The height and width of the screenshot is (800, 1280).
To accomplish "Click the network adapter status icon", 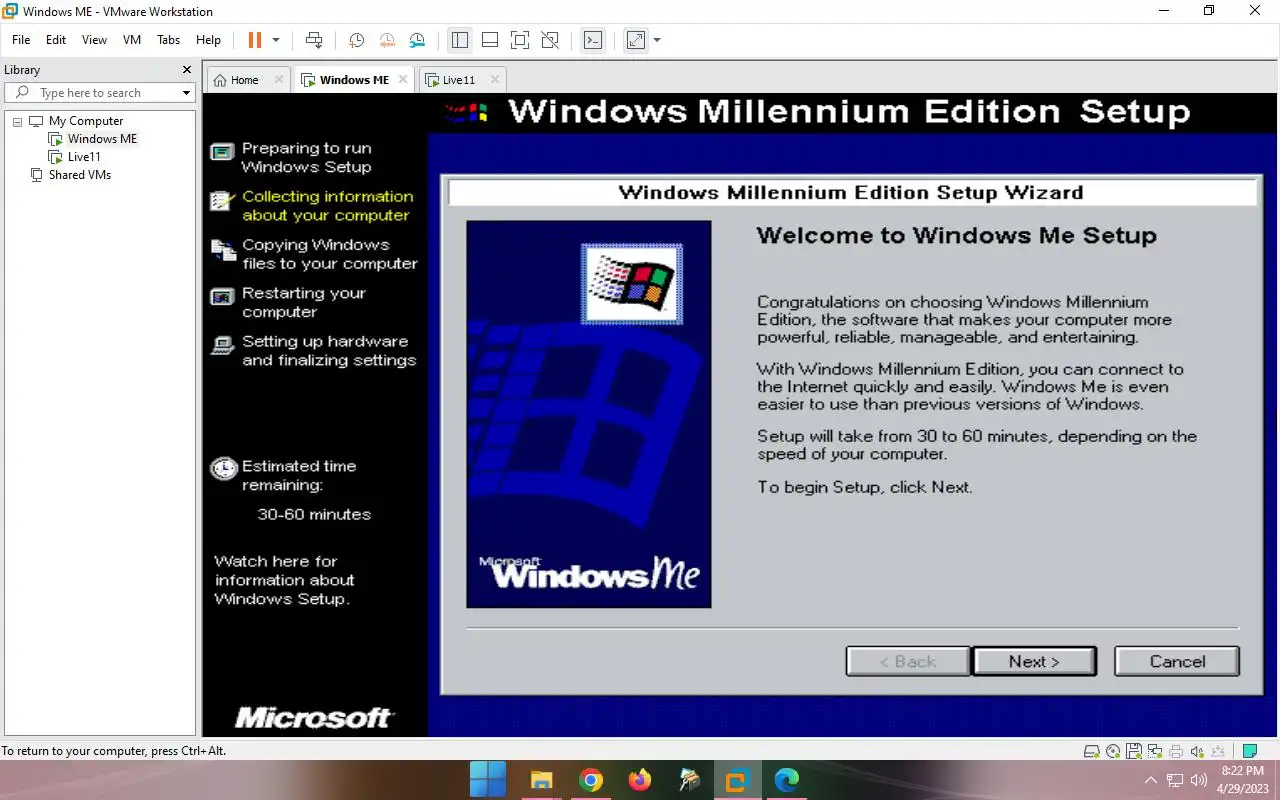I will point(1155,751).
